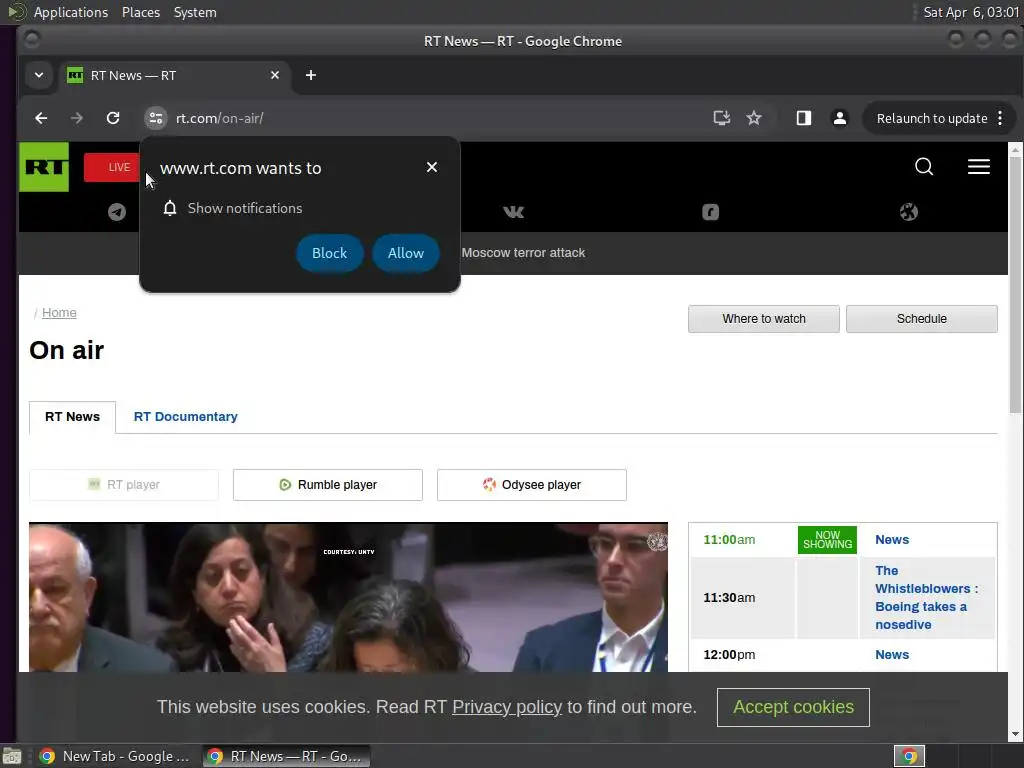Block notifications from rt.com
Screen dimensions: 1024x768
click(x=329, y=253)
